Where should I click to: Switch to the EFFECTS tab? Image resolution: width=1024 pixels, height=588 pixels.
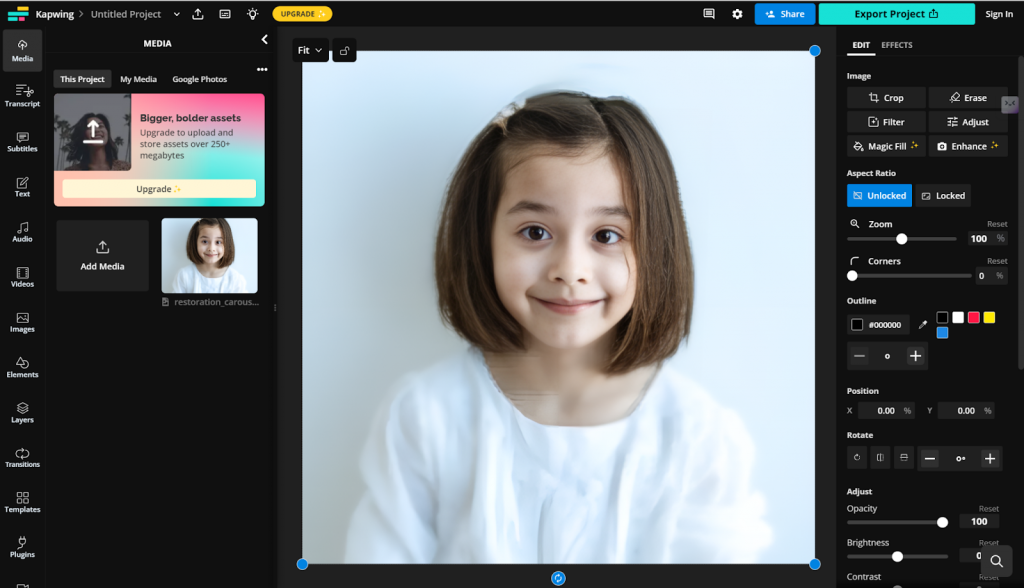coord(897,45)
